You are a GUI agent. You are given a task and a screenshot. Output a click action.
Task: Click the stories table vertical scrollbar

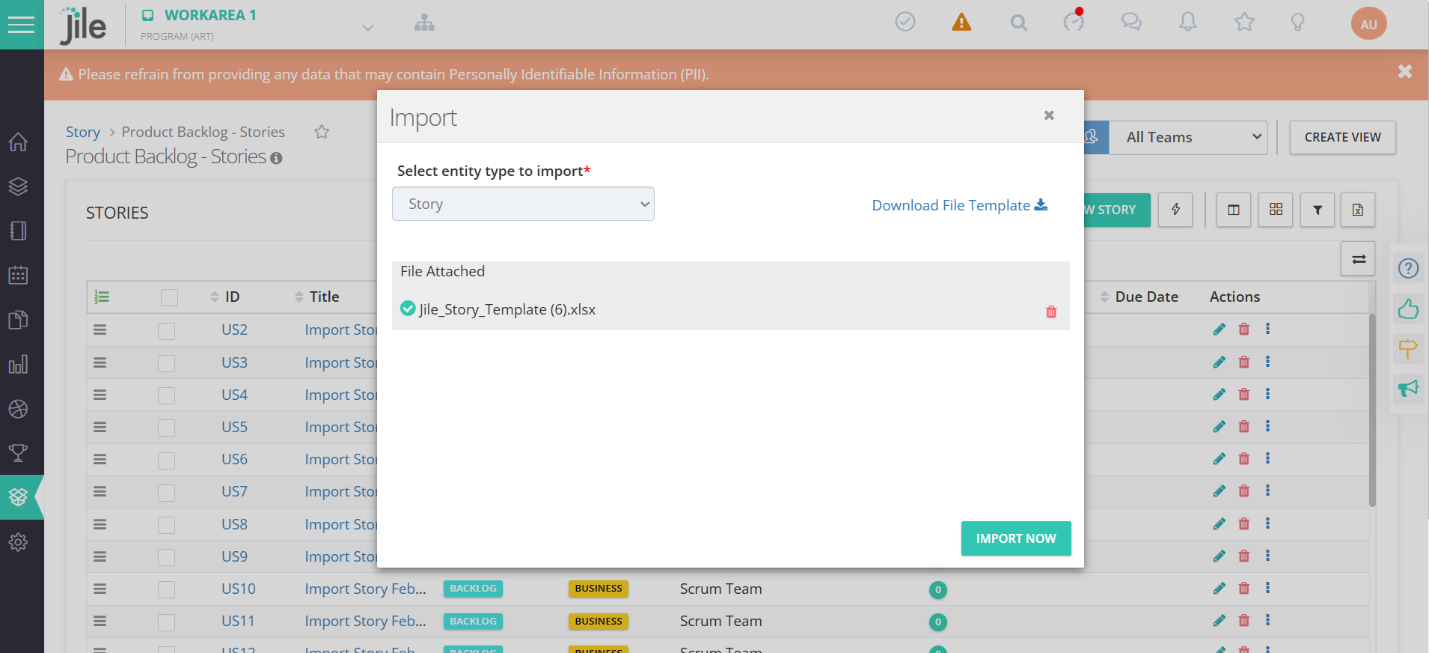coord(1372,410)
